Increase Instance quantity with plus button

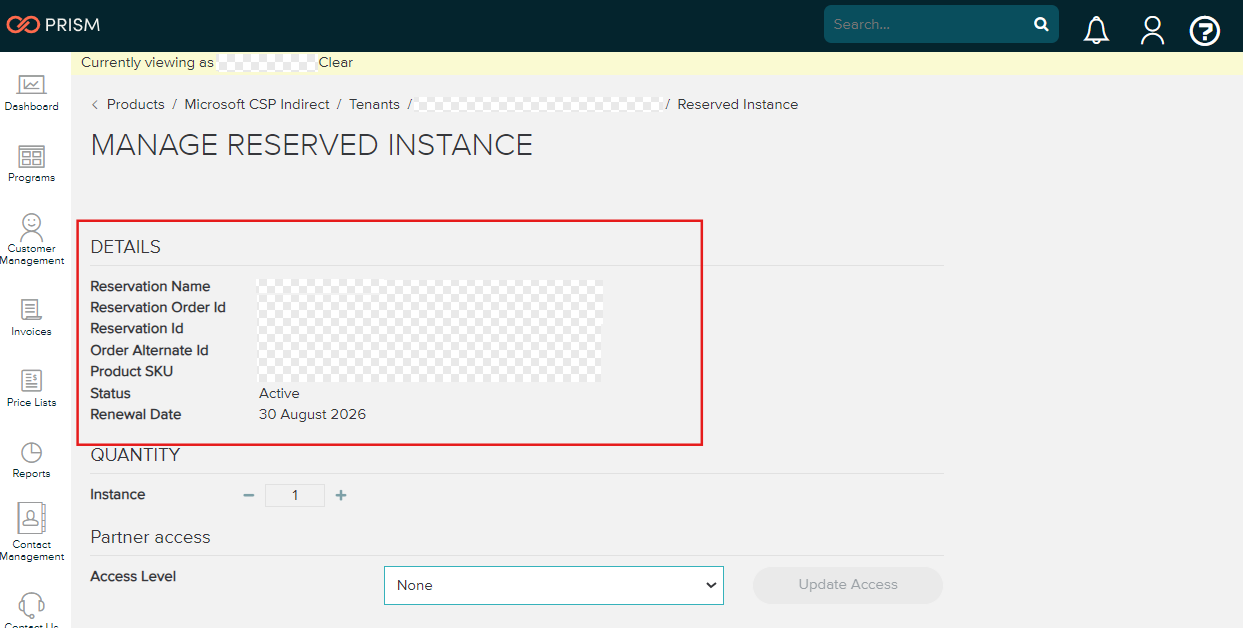click(x=341, y=495)
